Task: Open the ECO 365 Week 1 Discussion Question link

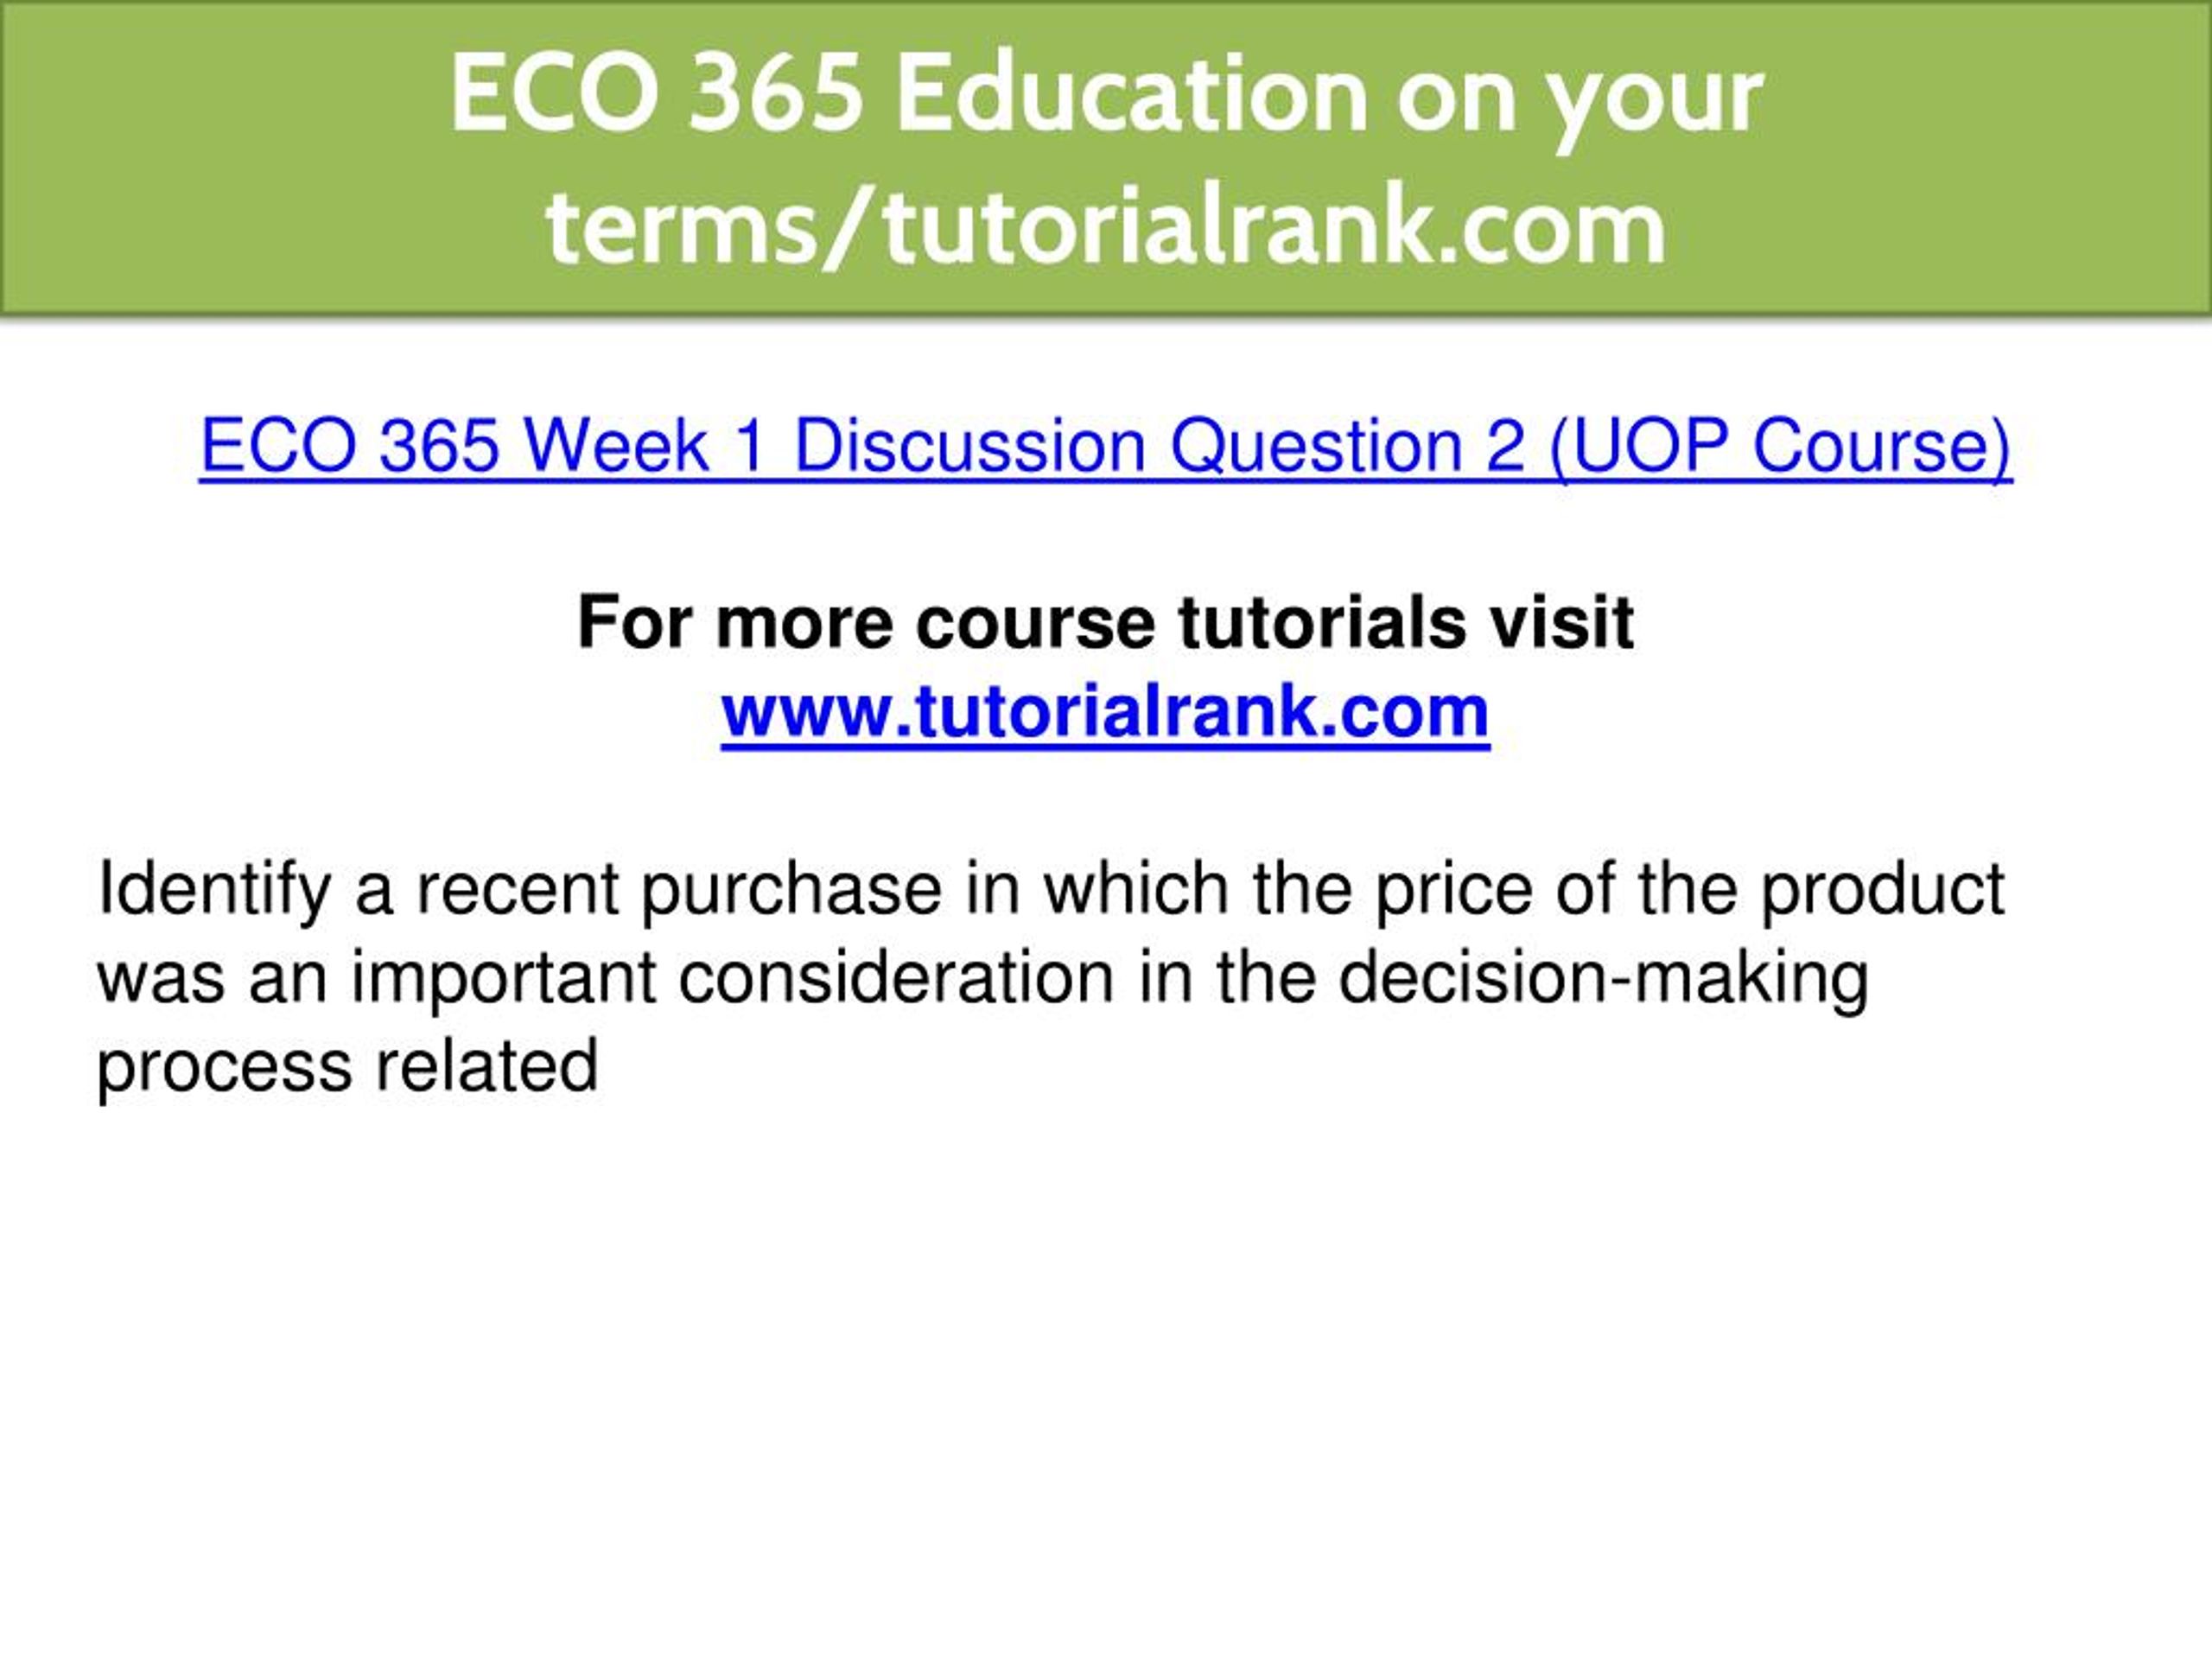Action: [1106, 446]
